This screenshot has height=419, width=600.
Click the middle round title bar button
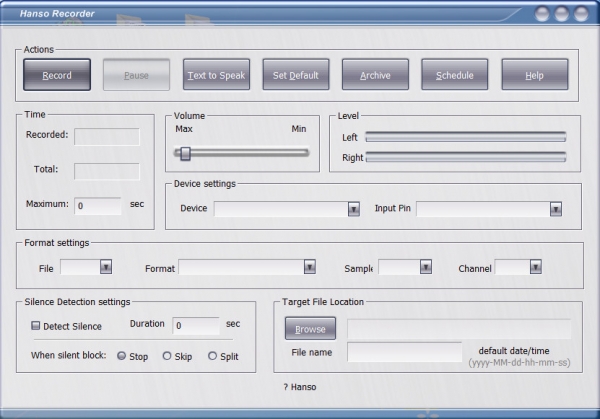pyautogui.click(x=561, y=14)
